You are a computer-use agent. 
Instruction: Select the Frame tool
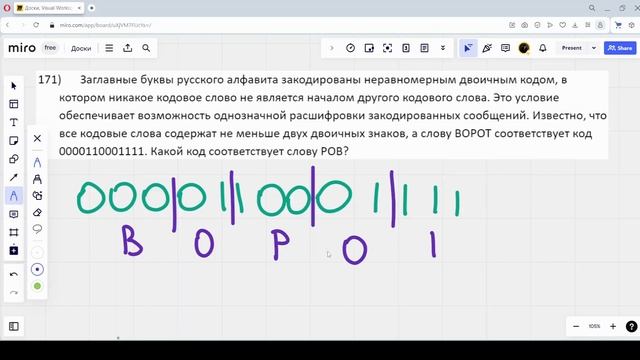[14, 232]
